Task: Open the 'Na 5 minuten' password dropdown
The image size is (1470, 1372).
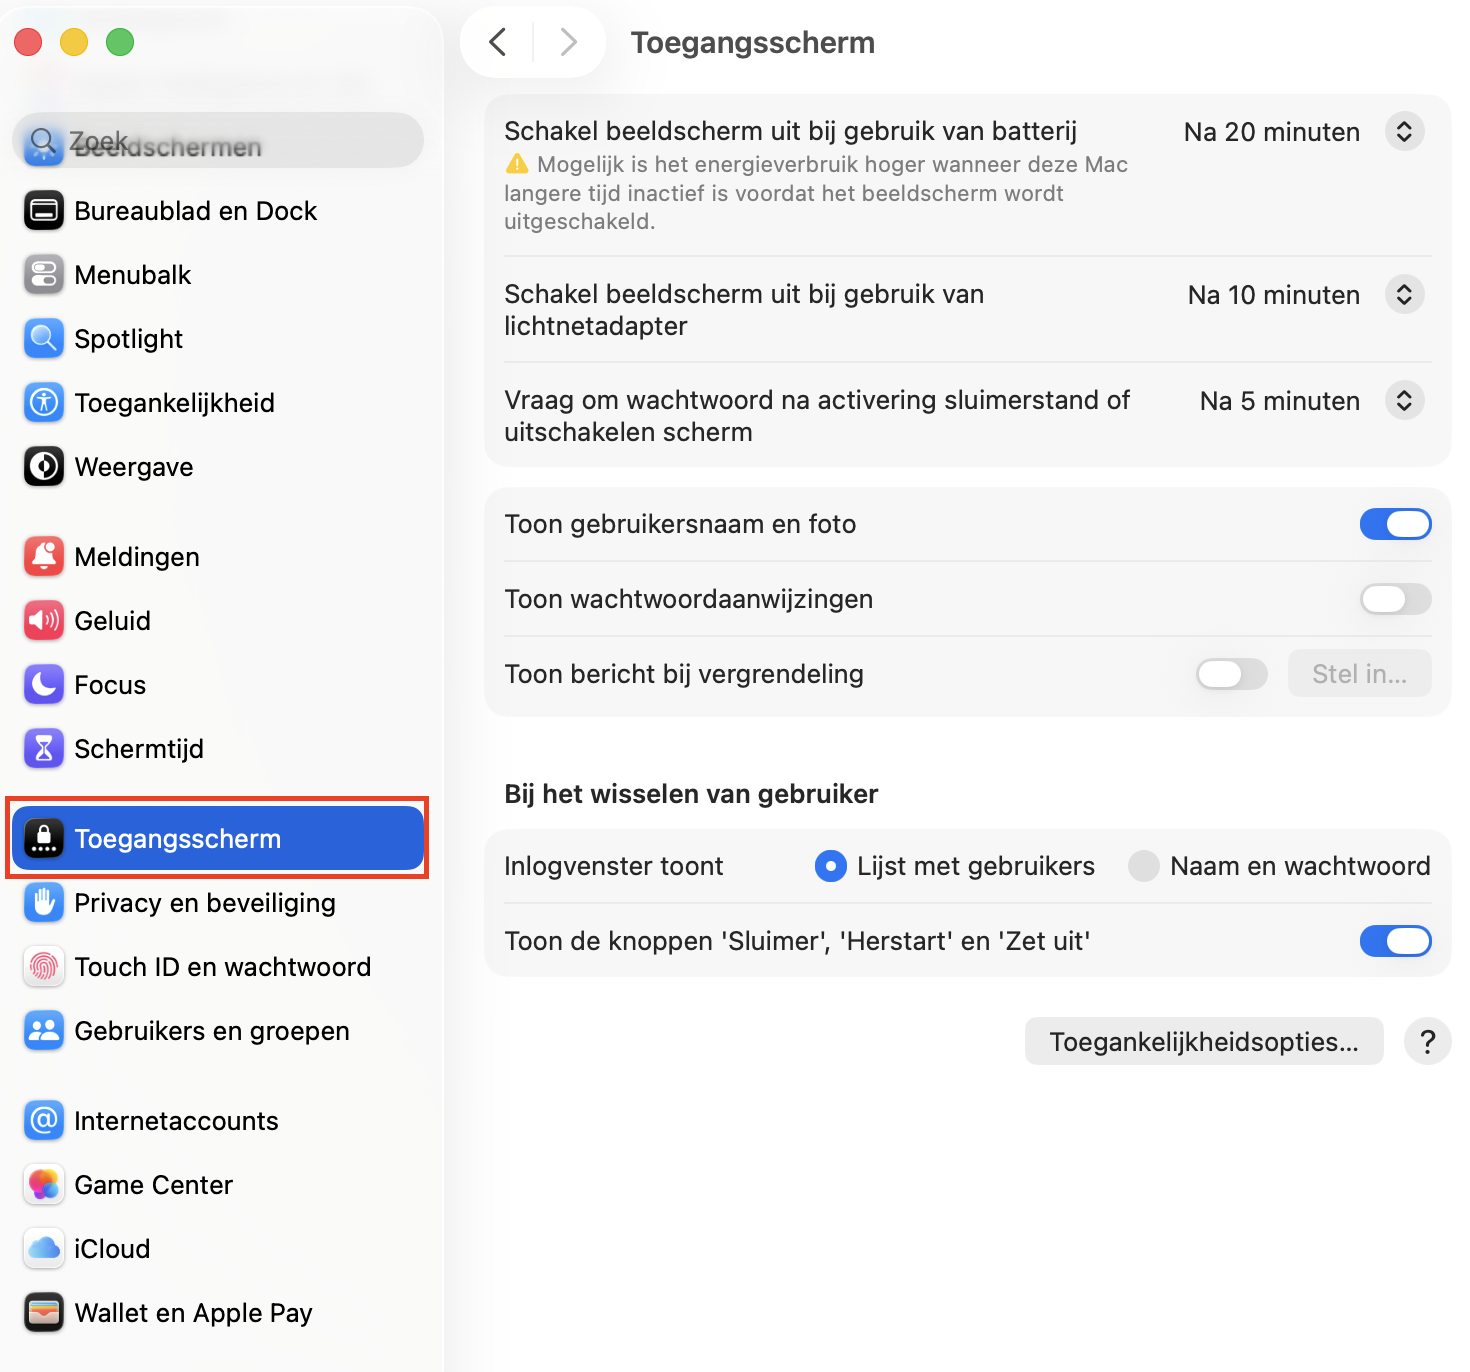Action: [1404, 400]
